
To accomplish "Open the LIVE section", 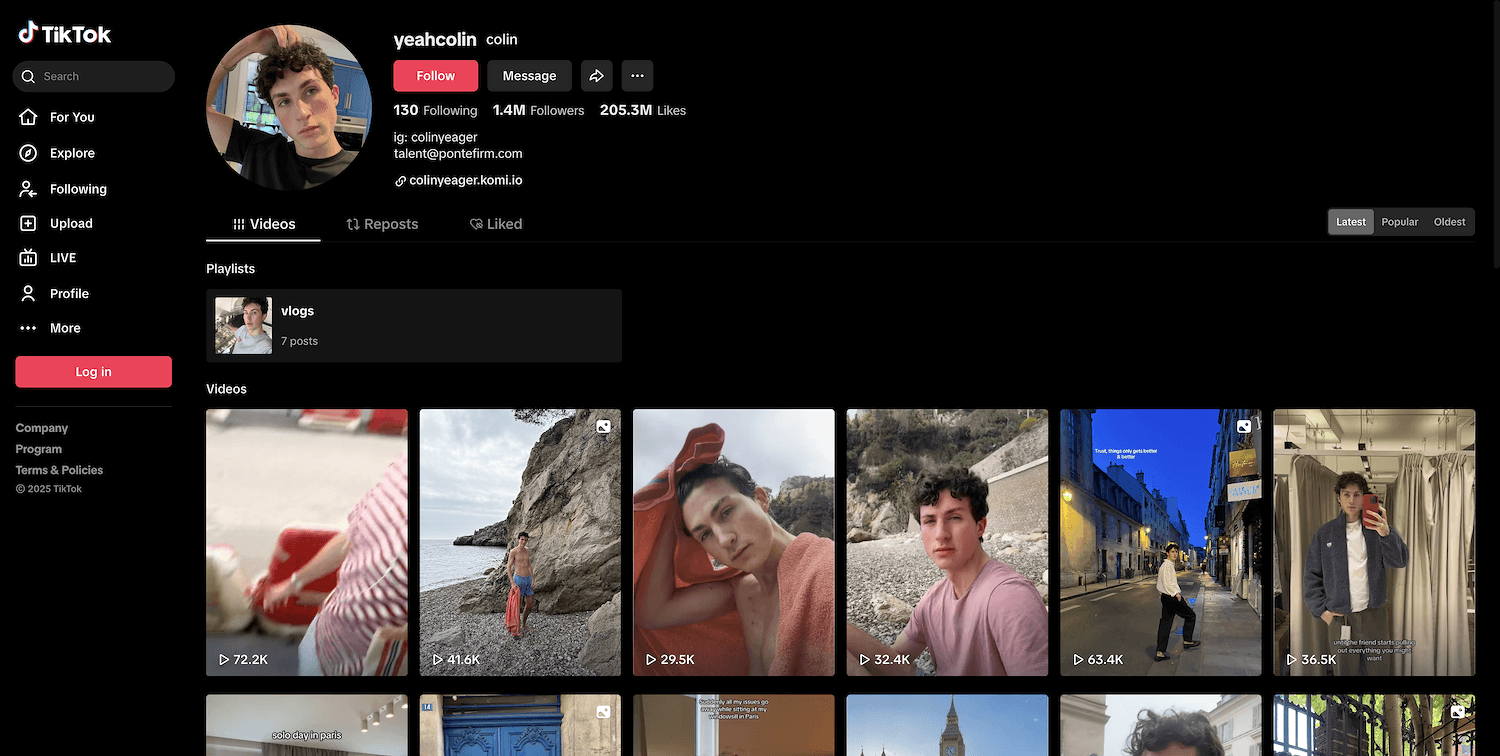I will [62, 258].
